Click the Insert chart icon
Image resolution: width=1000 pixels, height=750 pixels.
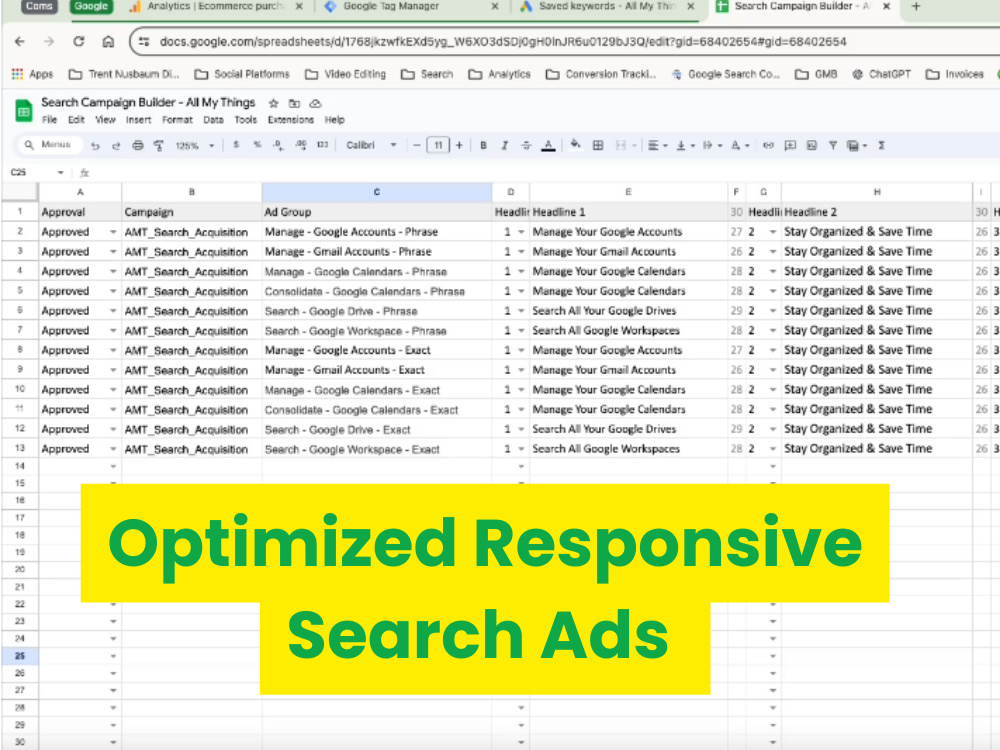pos(812,145)
